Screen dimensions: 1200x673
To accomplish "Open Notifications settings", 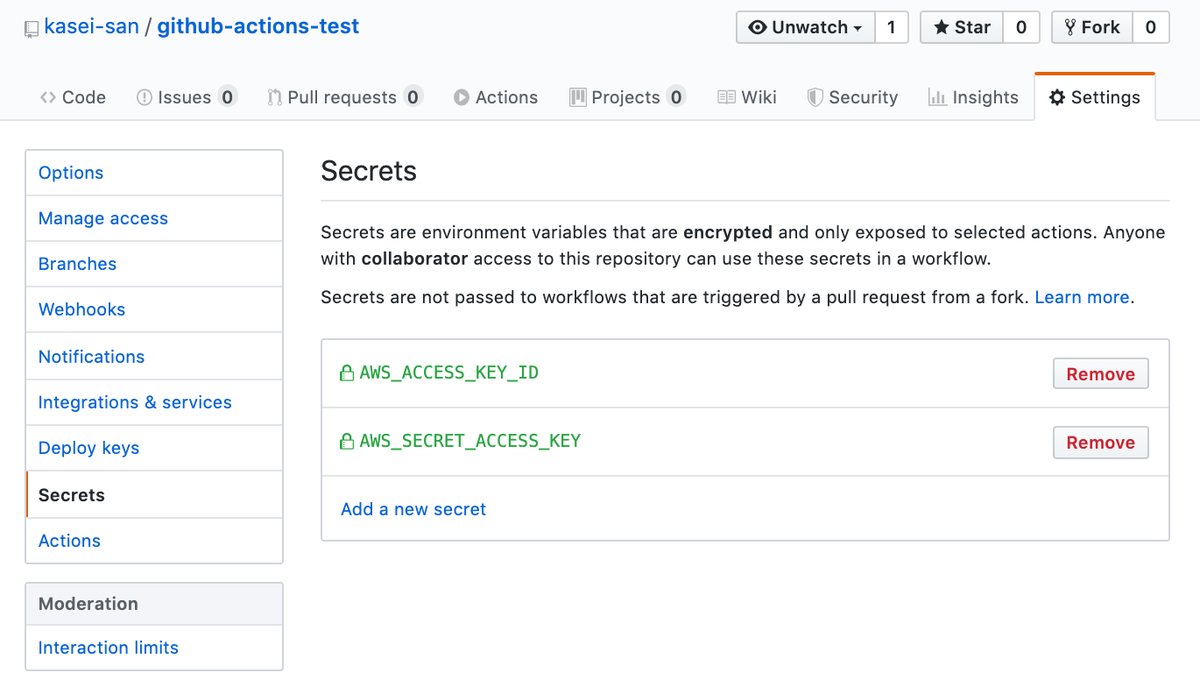I will [x=154, y=356].
